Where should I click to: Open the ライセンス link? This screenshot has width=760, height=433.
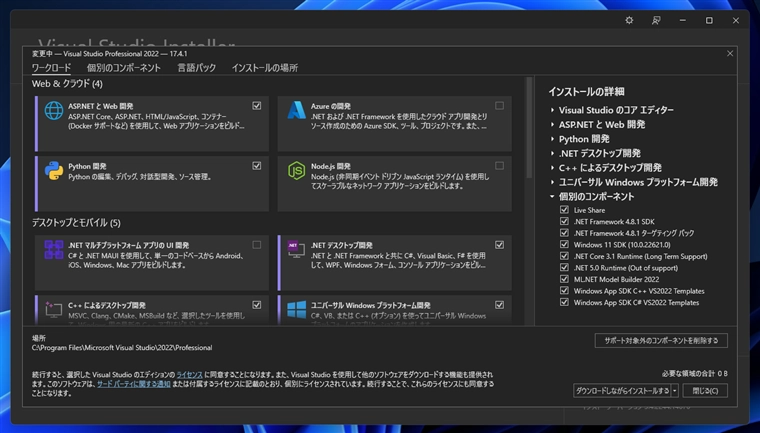190,375
